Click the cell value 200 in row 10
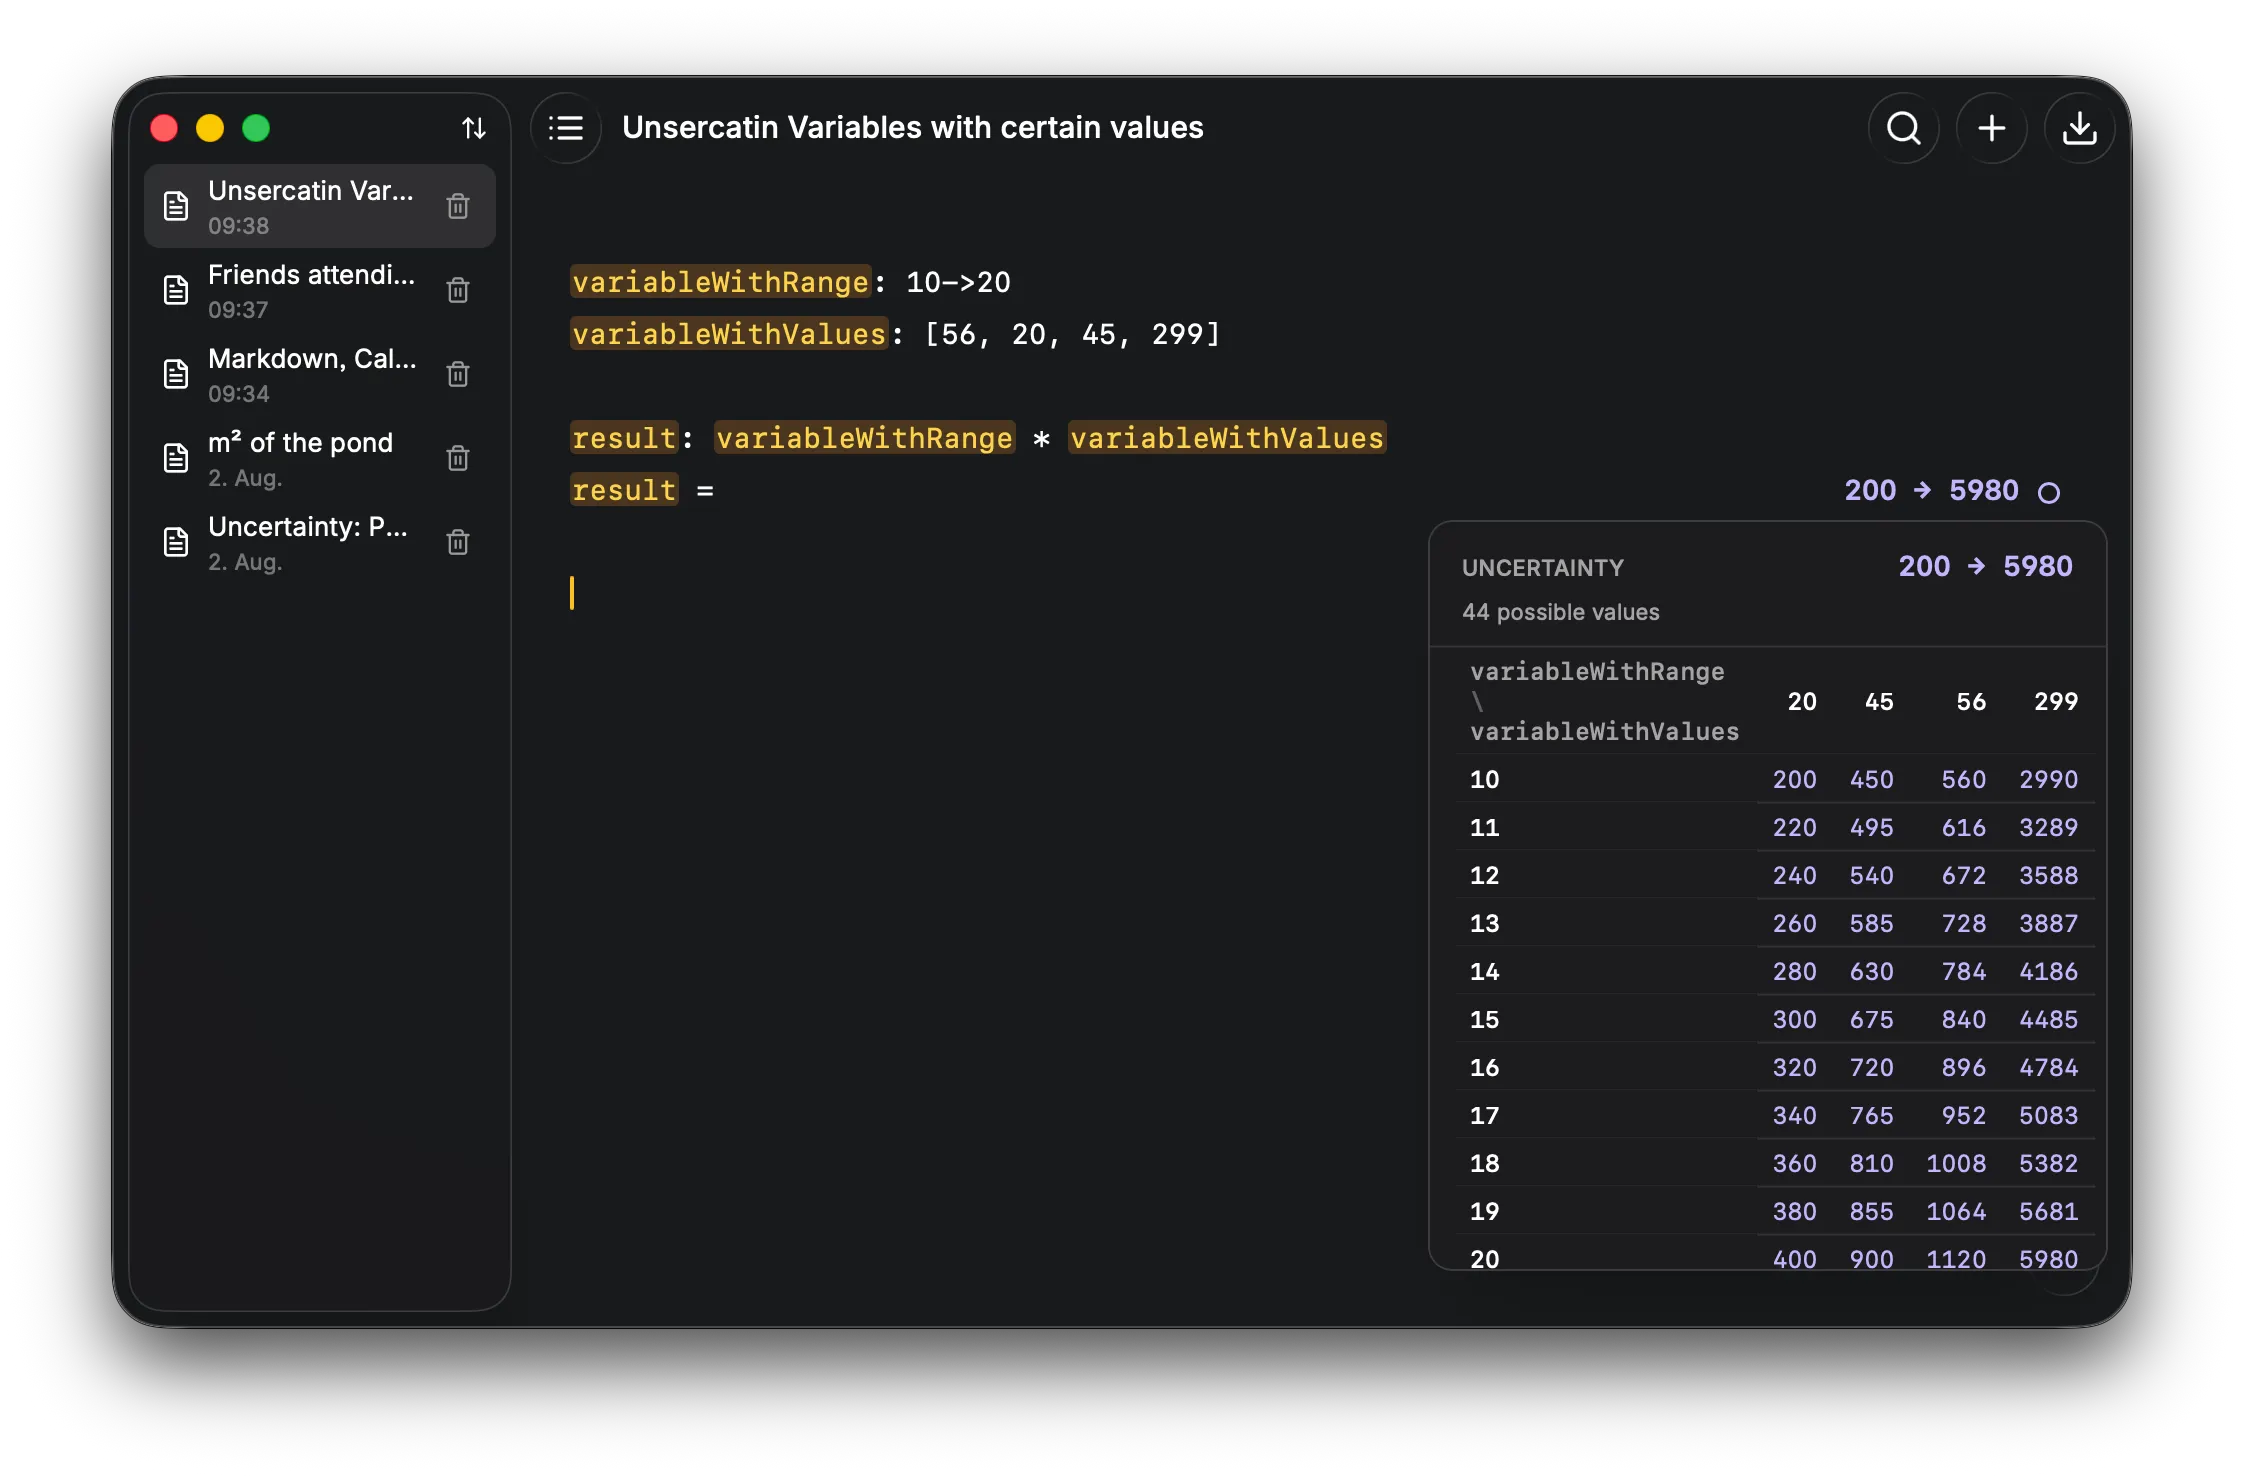This screenshot has height=1476, width=2244. coord(1794,780)
